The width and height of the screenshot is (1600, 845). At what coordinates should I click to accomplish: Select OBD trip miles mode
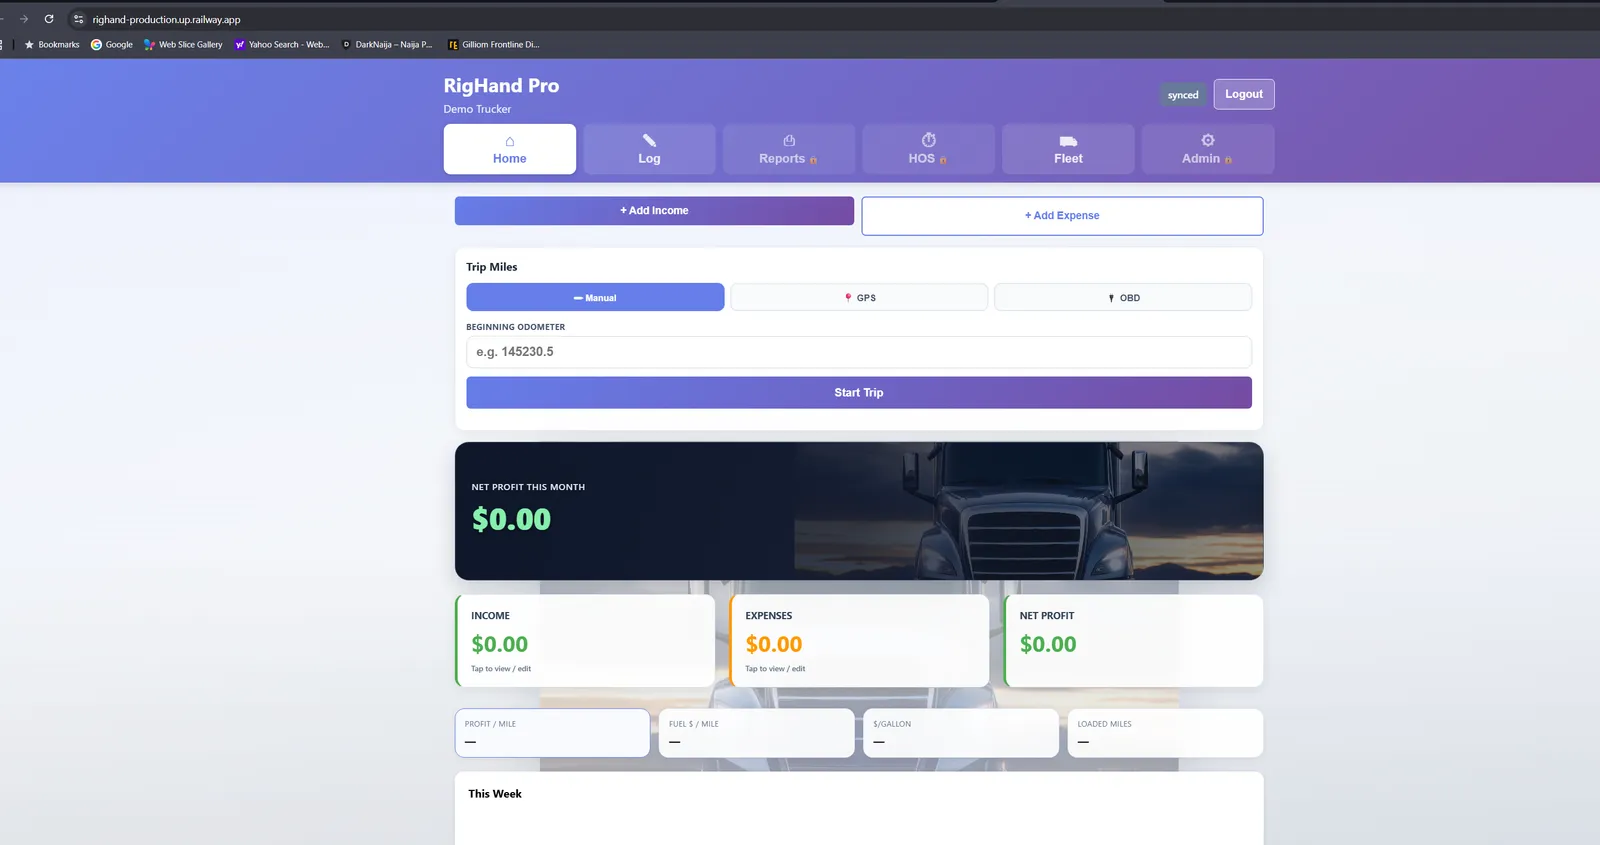(x=1123, y=297)
